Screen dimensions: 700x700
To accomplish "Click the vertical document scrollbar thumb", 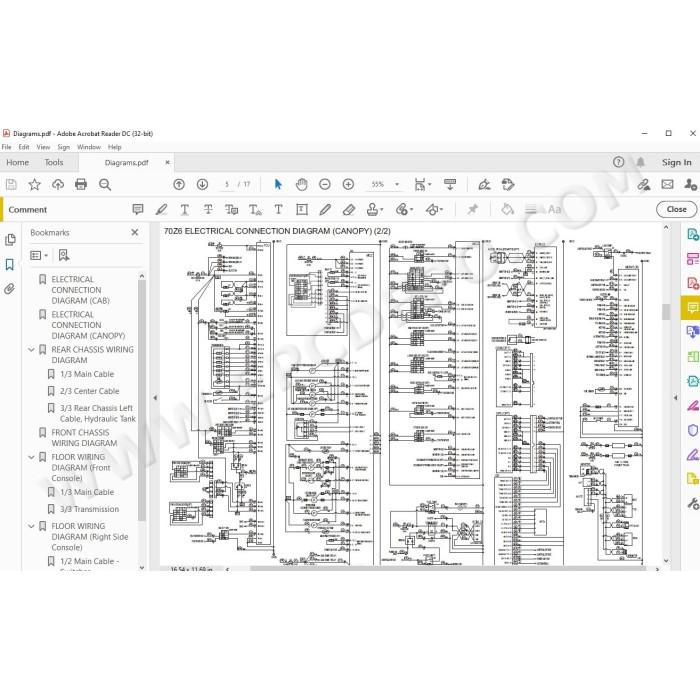I will click(x=666, y=312).
